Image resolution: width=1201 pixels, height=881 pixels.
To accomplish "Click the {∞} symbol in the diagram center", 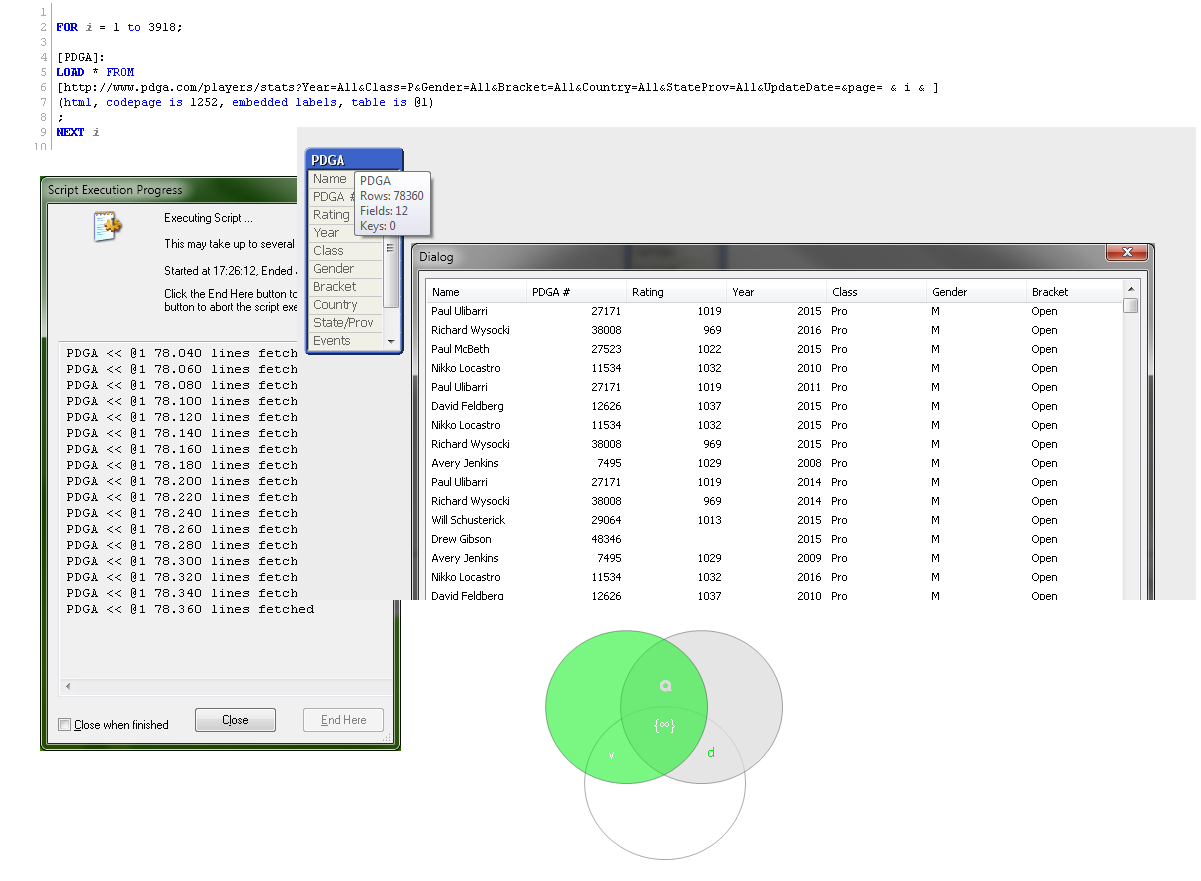I will click(664, 725).
